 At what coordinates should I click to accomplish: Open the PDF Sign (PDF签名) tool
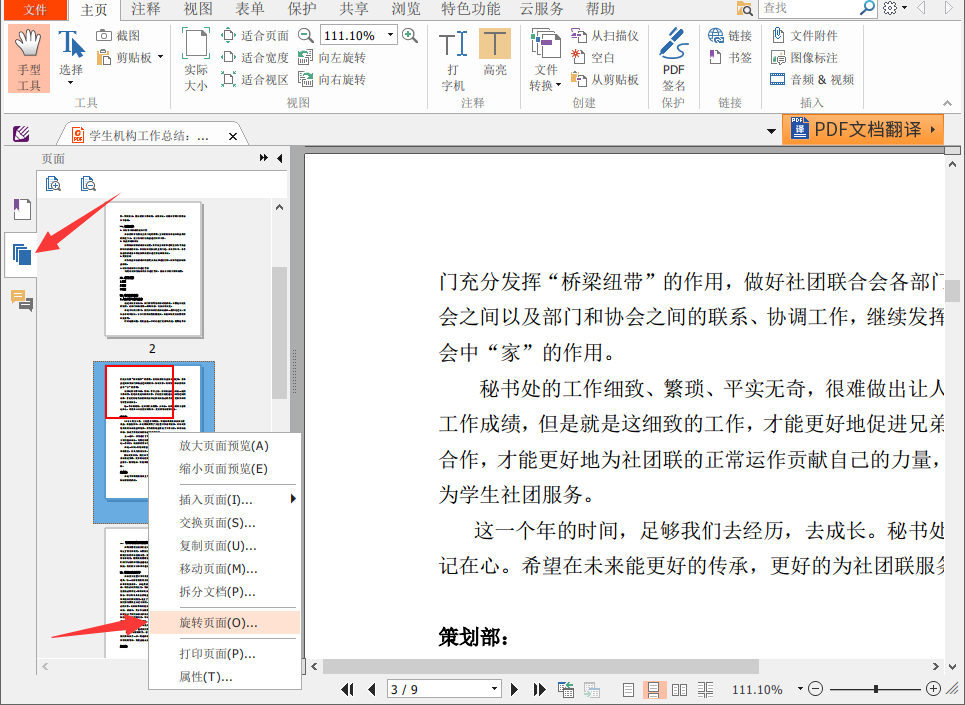click(x=673, y=55)
